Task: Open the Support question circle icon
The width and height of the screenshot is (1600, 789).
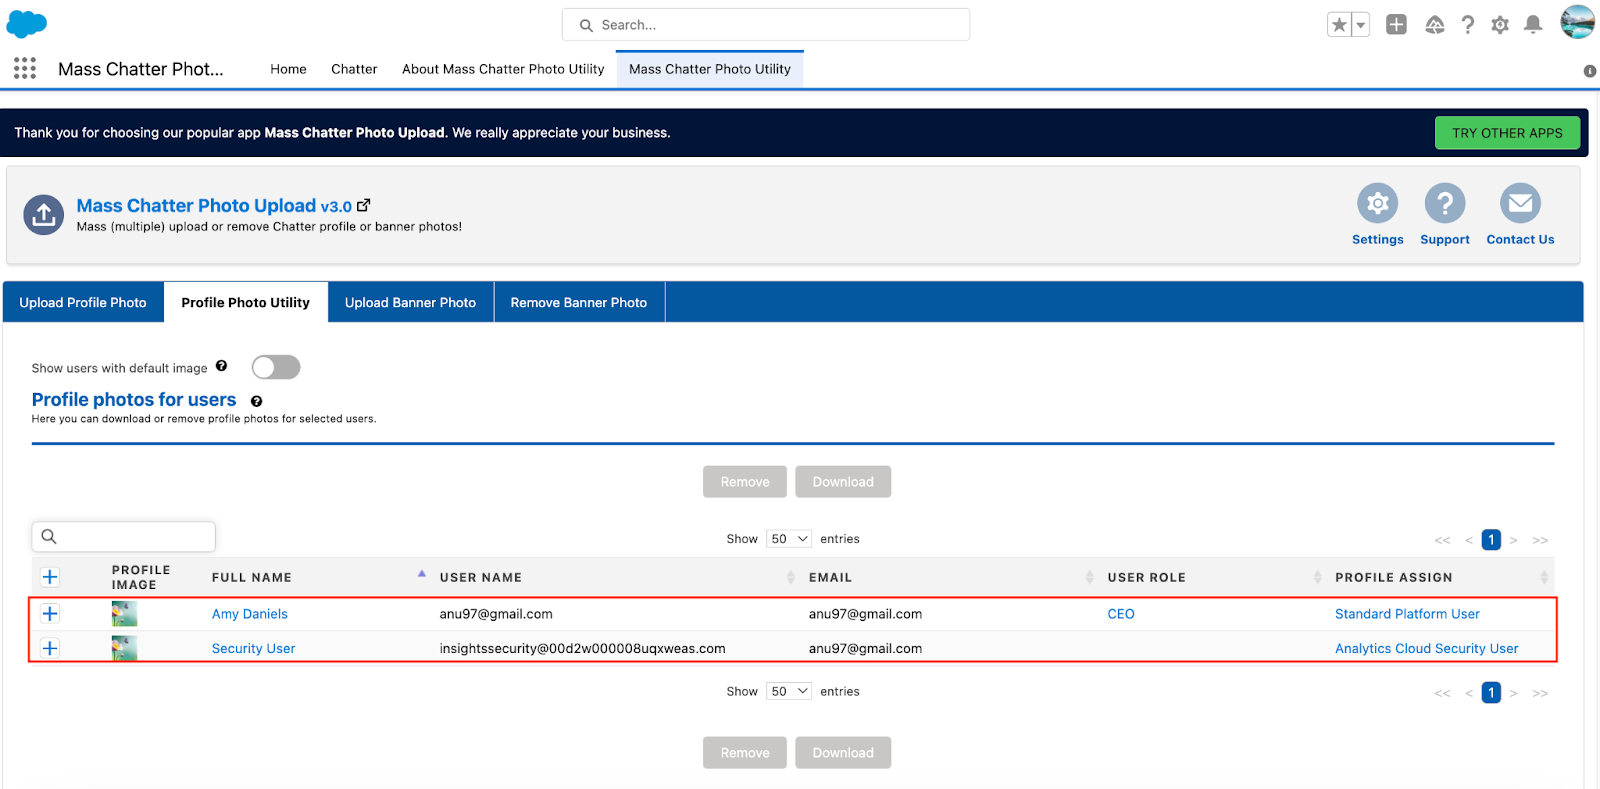Action: (x=1445, y=203)
